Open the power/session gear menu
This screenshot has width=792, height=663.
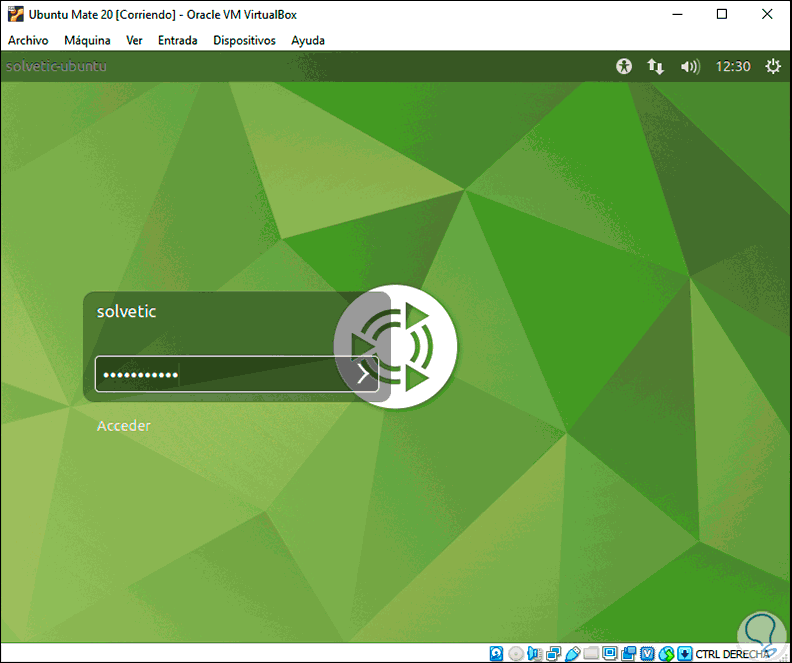[x=773, y=66]
